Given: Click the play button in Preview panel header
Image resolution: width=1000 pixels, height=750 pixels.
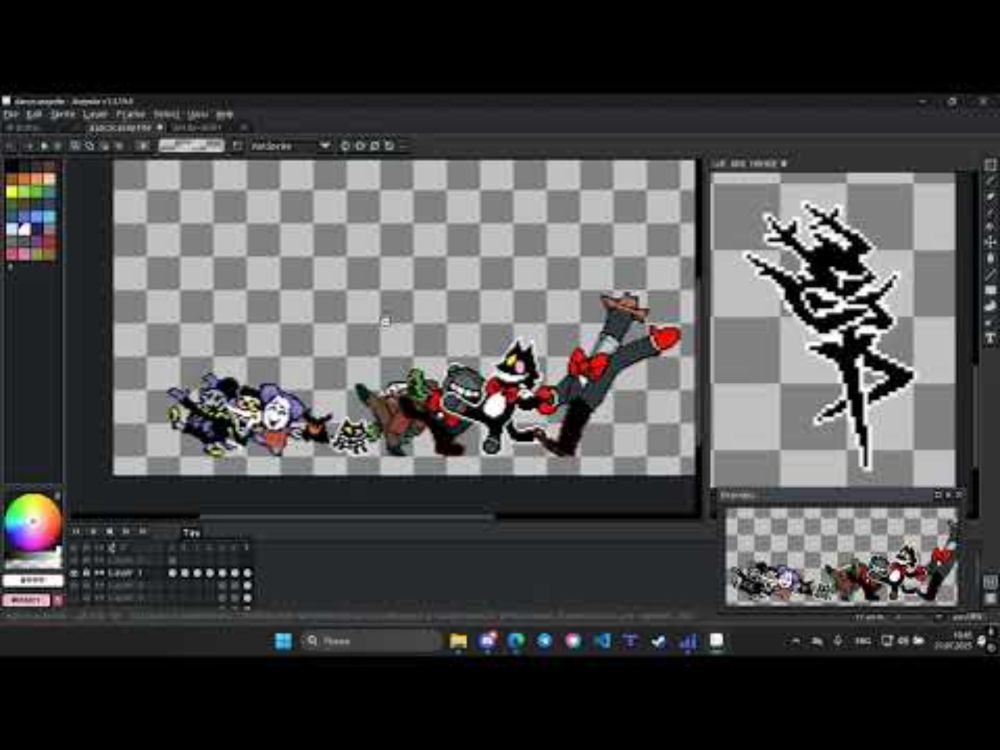Looking at the screenshot, I should tap(948, 495).
